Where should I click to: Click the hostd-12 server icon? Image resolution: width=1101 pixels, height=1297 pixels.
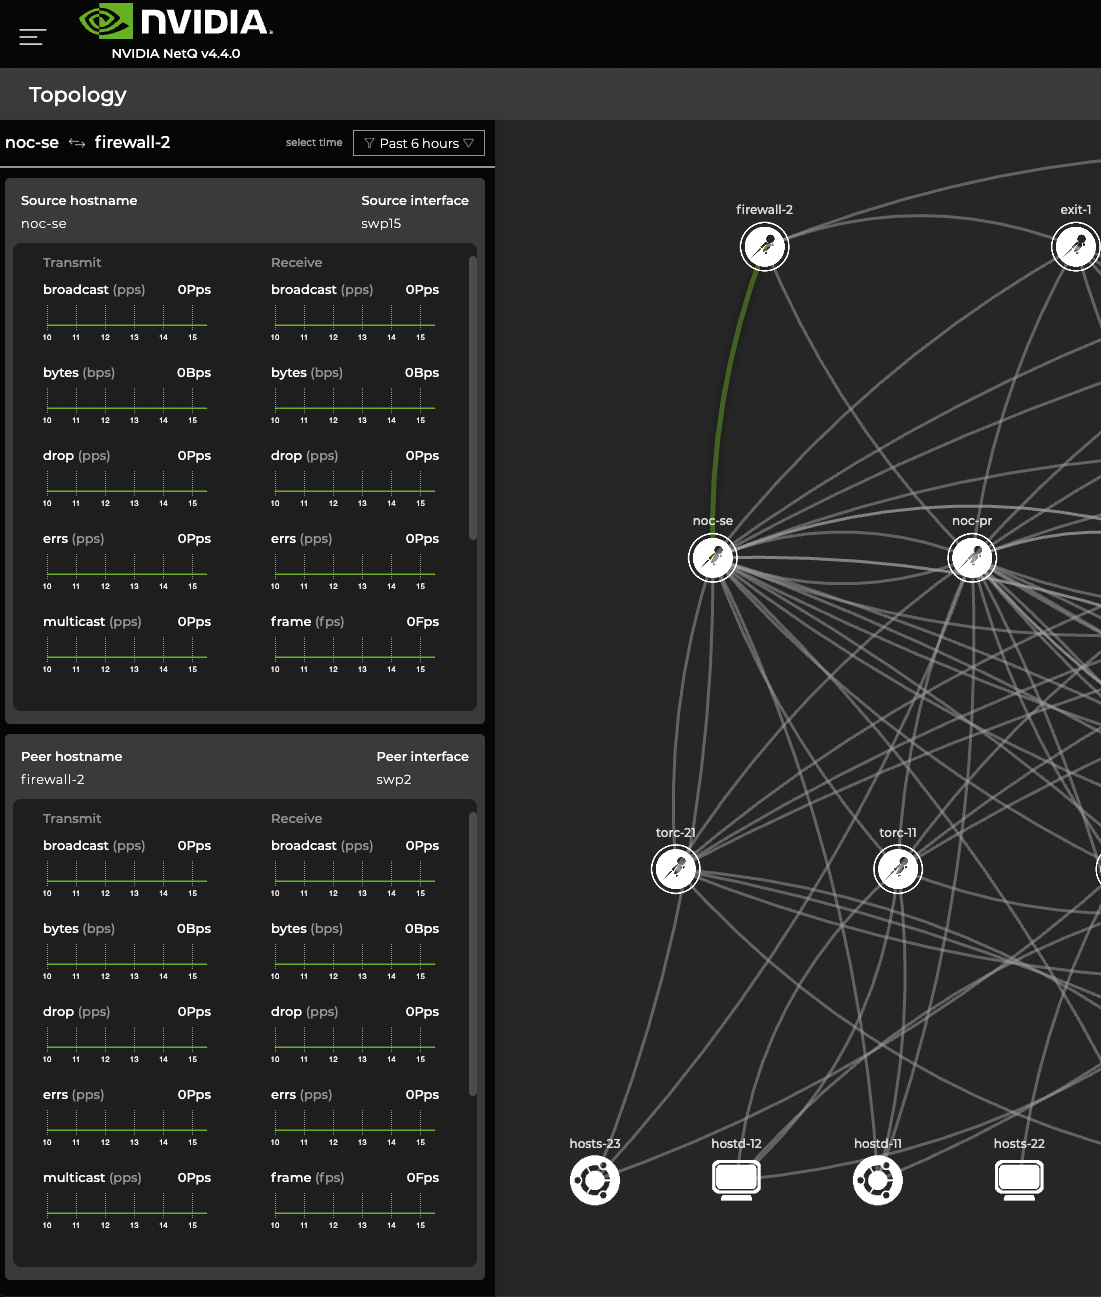pos(736,1180)
